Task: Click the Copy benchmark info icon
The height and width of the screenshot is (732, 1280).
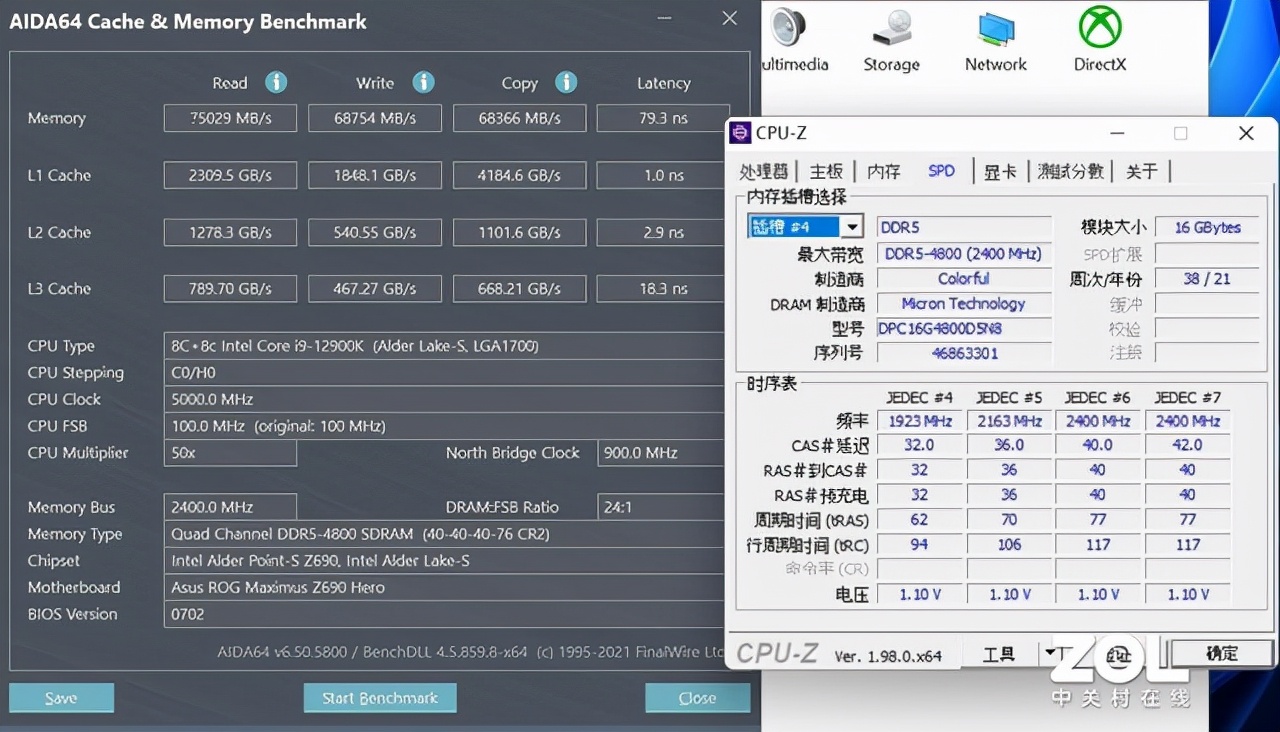Action: point(567,83)
